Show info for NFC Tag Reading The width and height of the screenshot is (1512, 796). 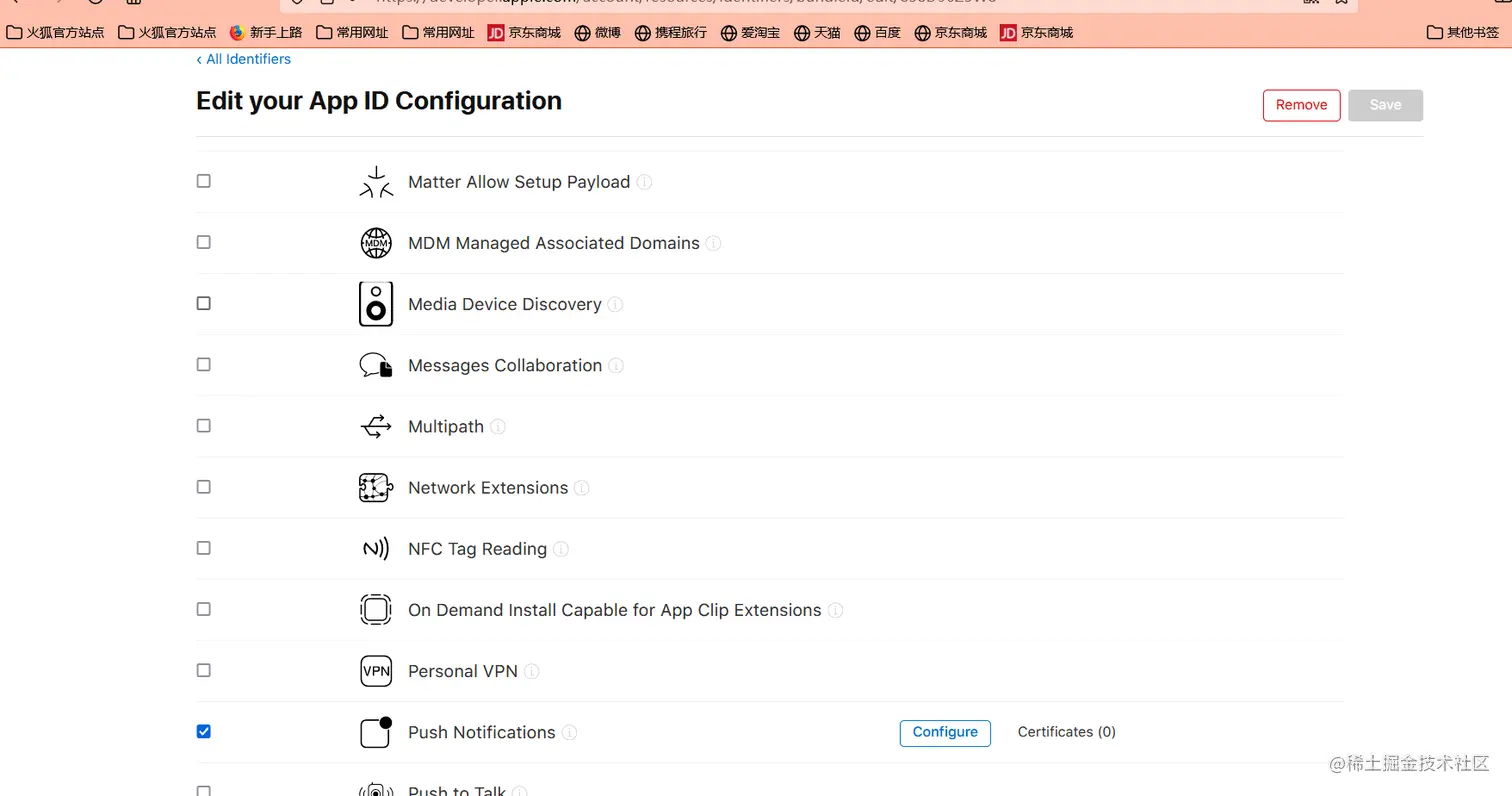(x=561, y=549)
